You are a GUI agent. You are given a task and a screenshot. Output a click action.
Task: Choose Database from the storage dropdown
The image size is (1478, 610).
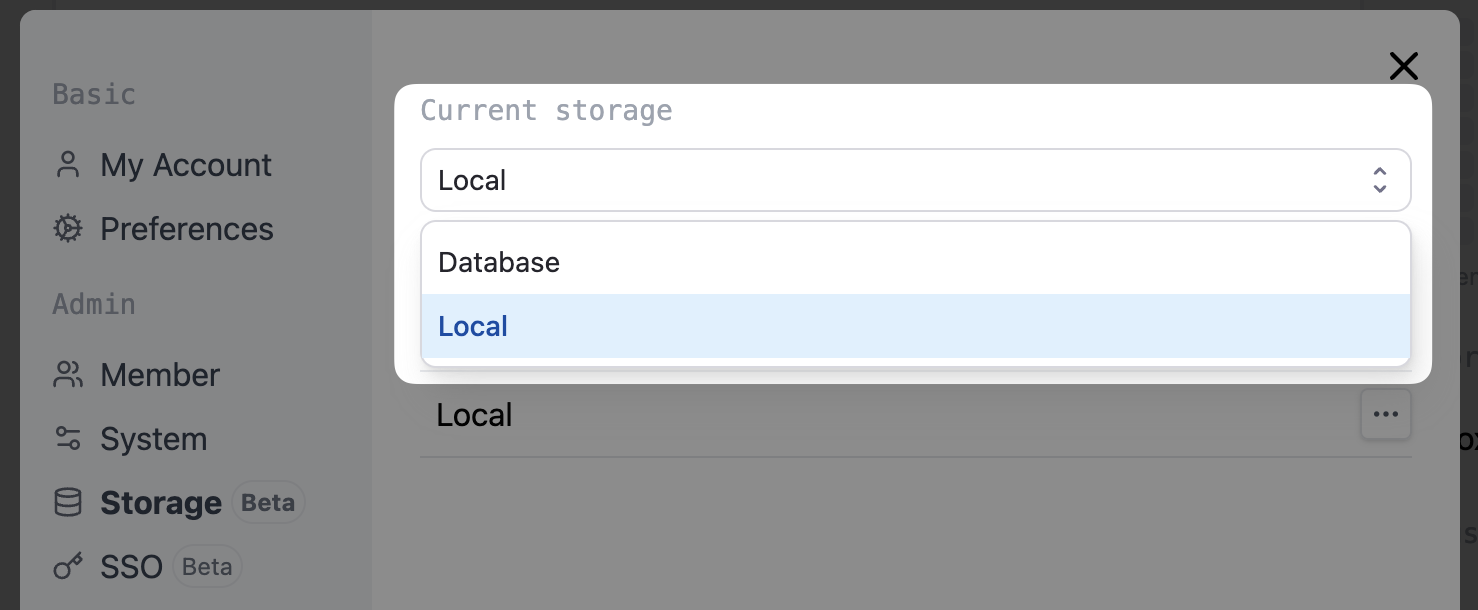499,262
